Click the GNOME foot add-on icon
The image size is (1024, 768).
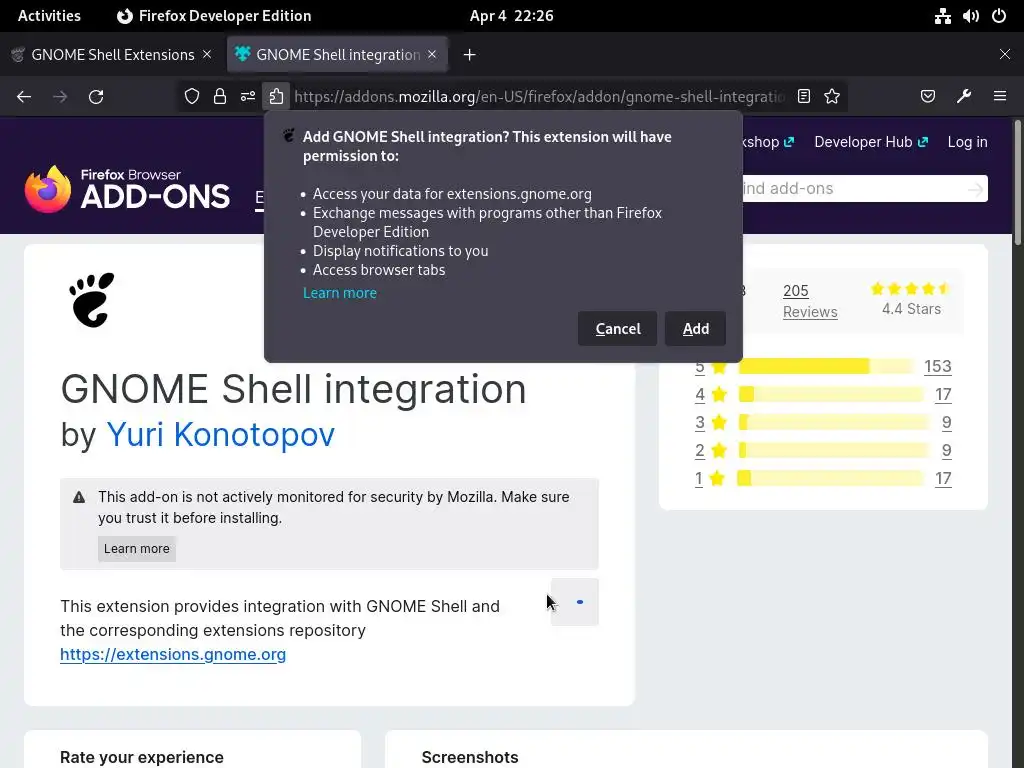click(x=91, y=300)
